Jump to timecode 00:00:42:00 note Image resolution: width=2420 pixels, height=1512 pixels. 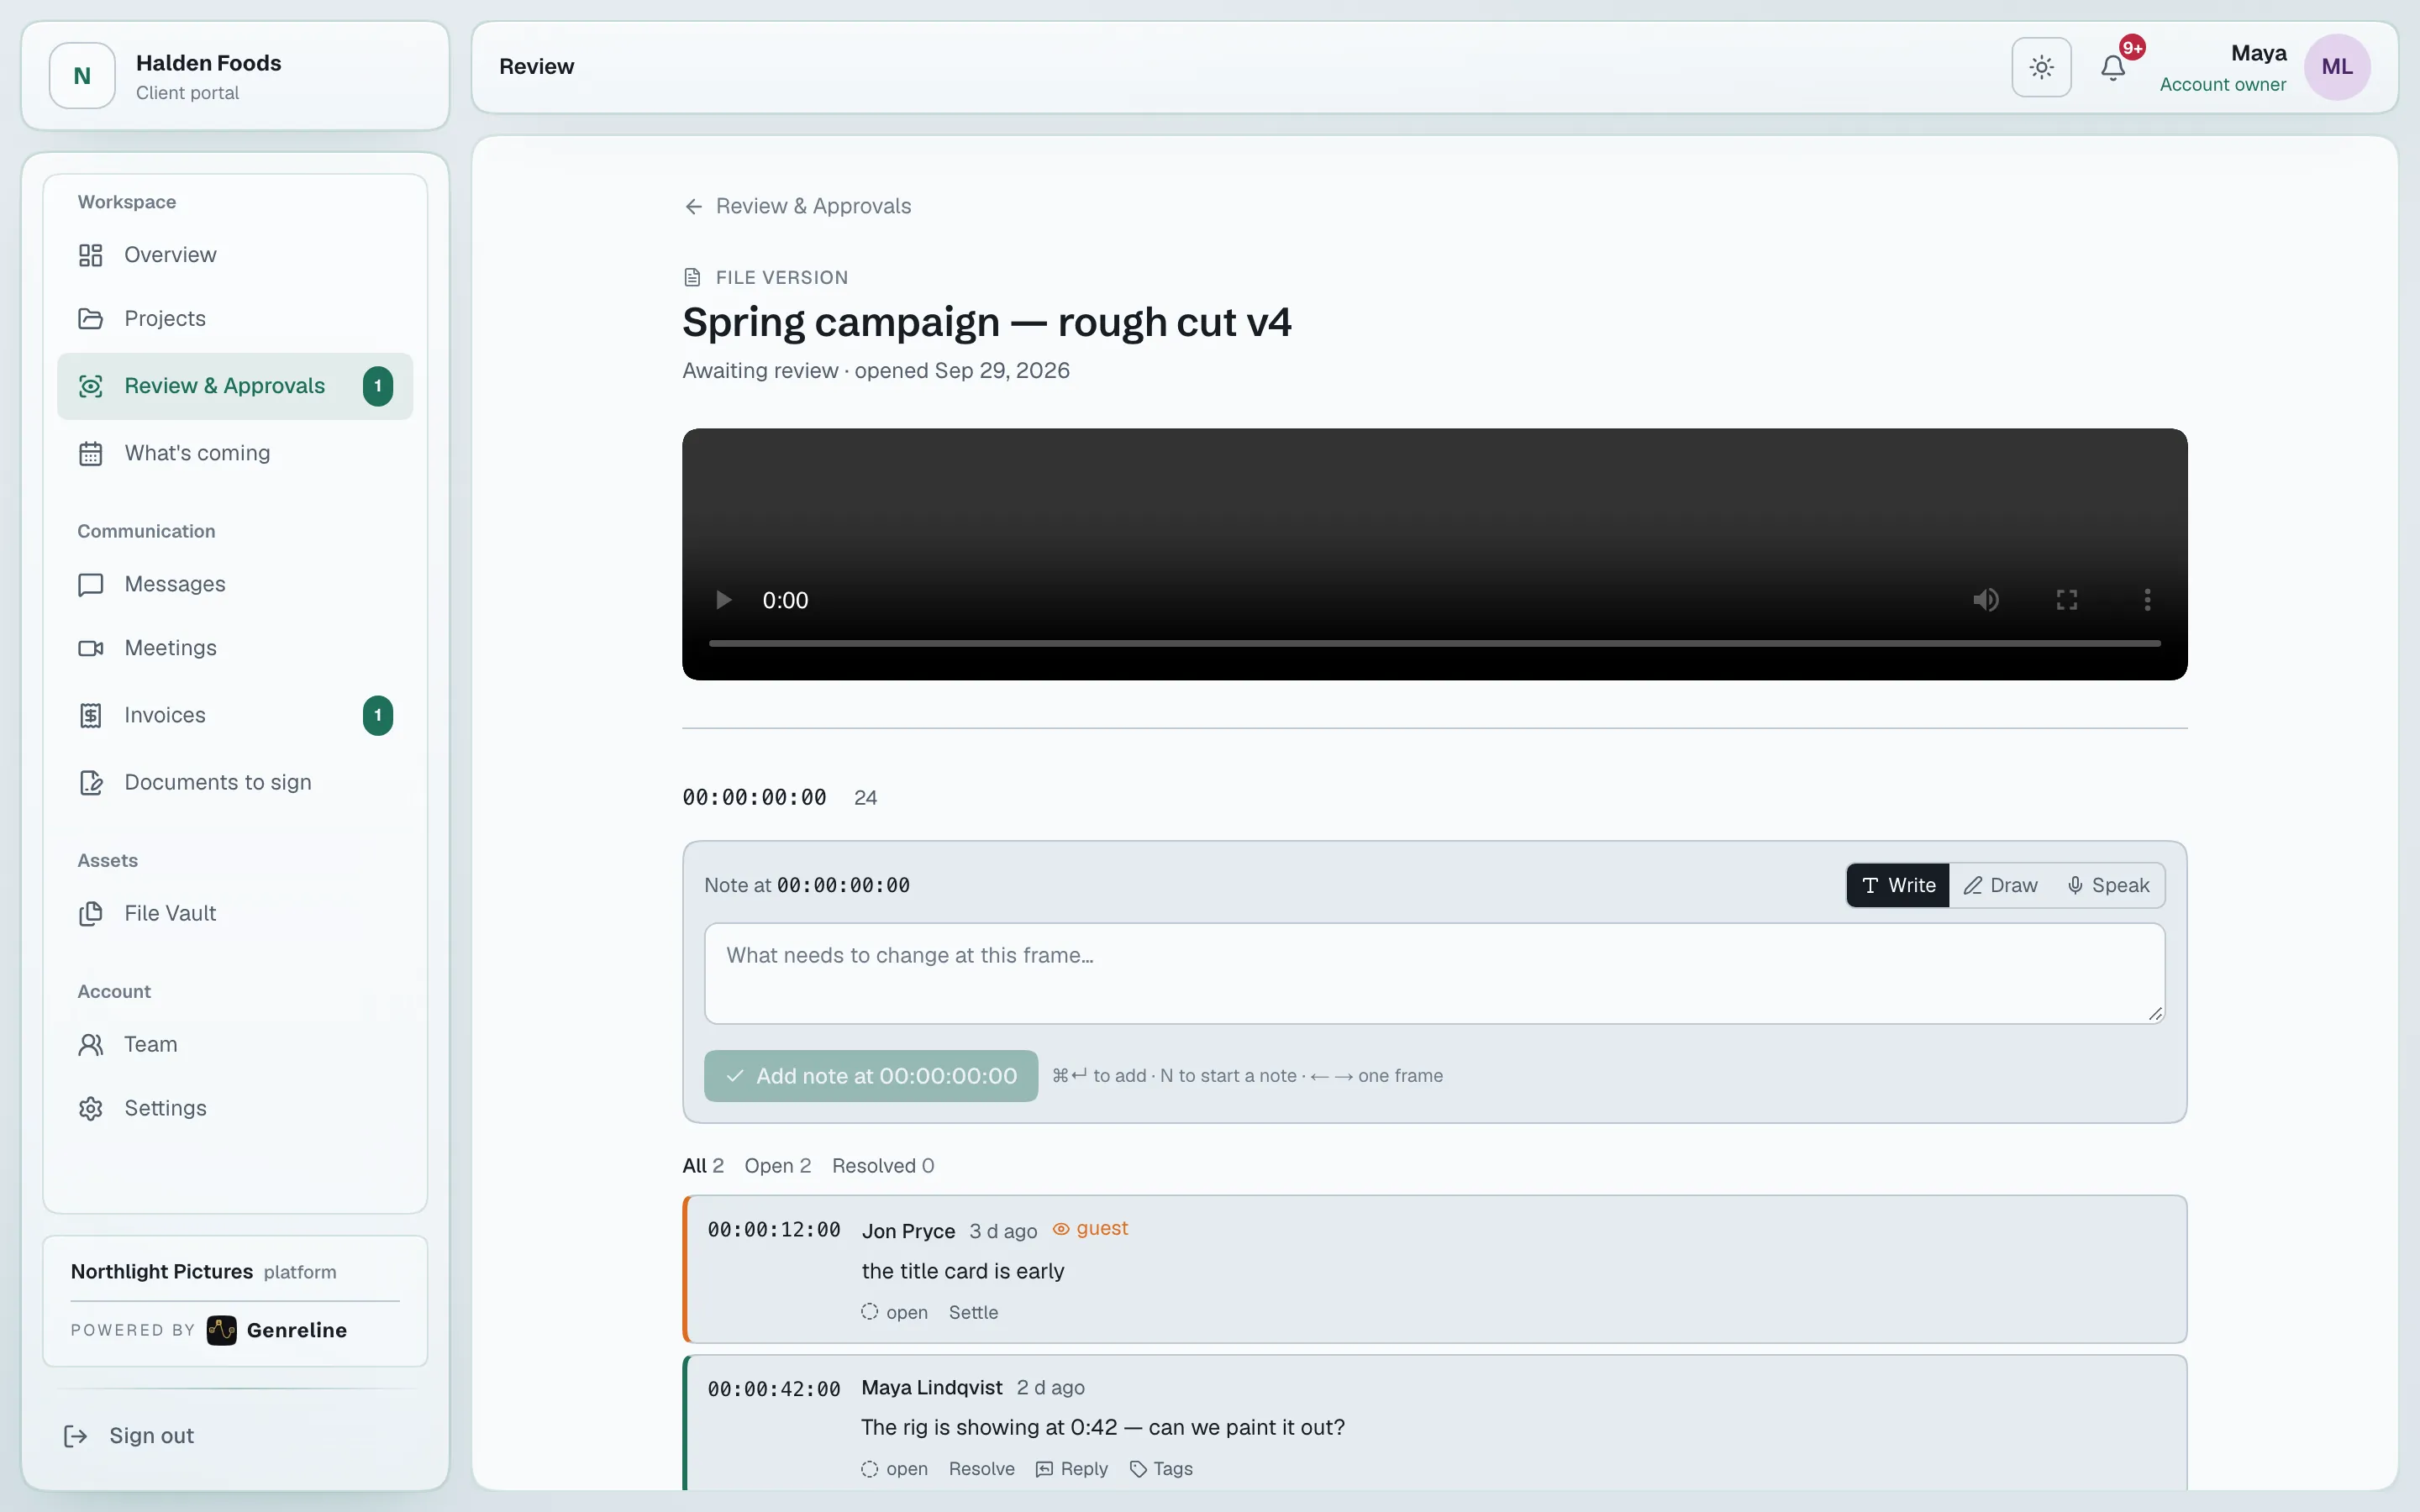pos(774,1389)
